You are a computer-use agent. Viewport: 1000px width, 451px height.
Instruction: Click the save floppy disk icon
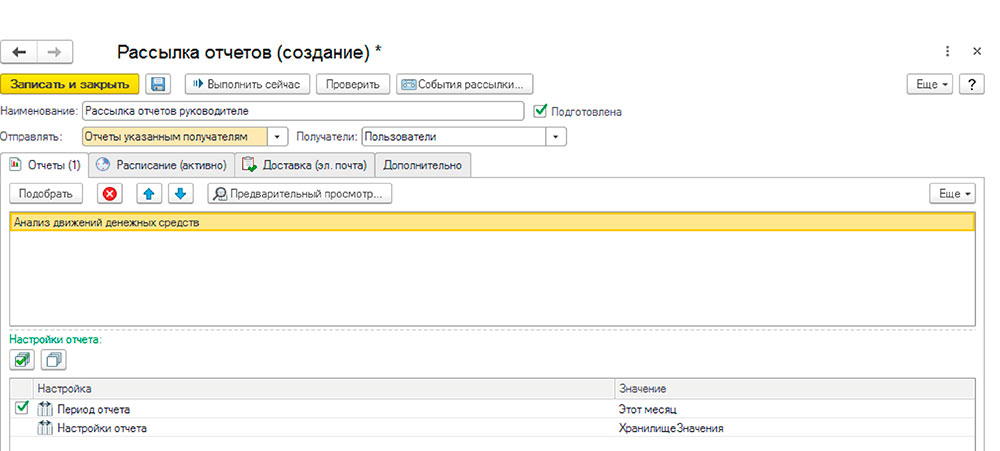[159, 84]
